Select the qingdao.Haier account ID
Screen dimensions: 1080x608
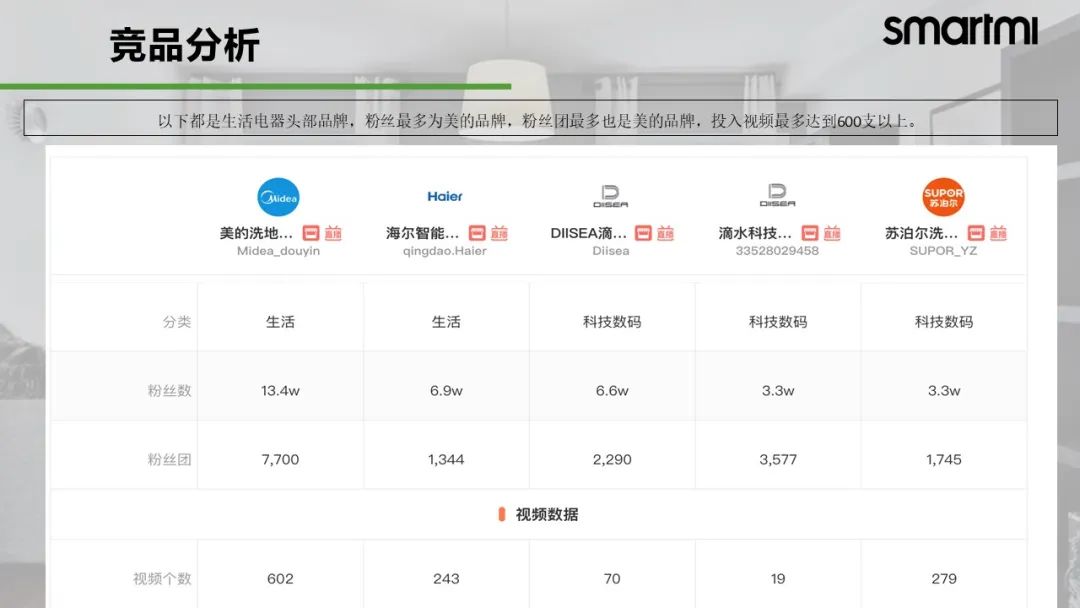445,251
